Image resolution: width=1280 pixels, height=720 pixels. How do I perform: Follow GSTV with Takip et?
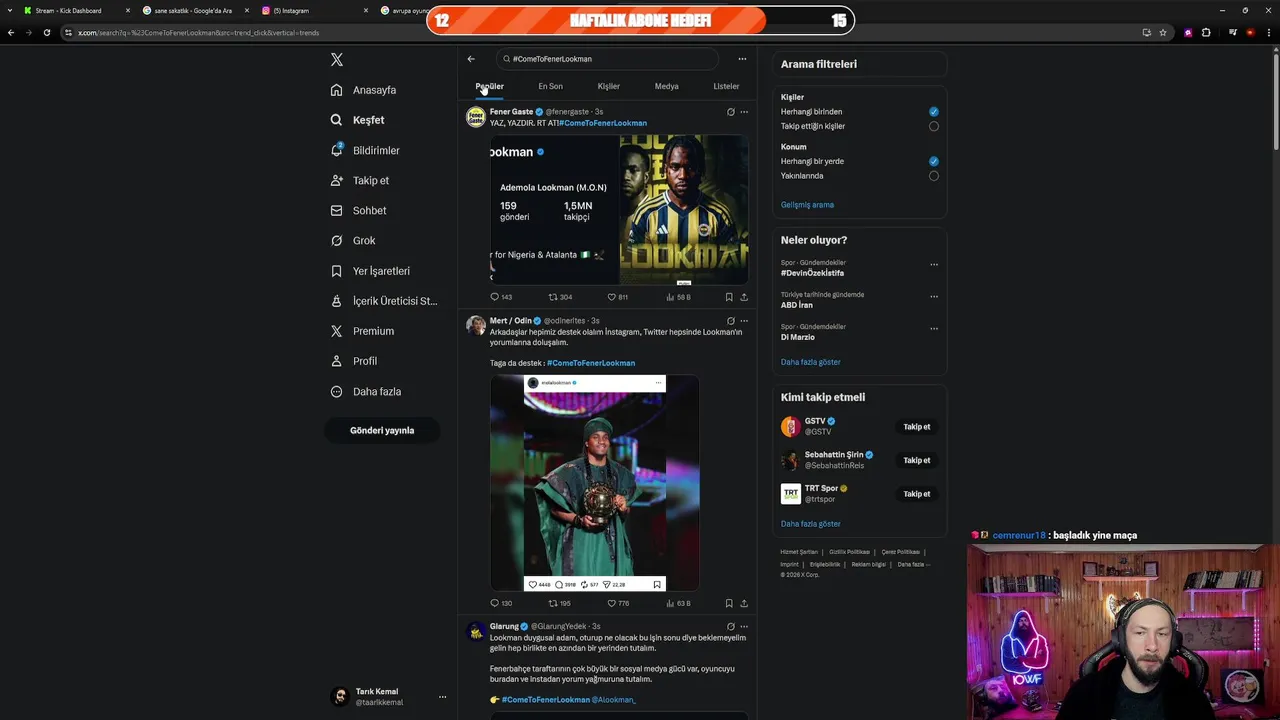click(917, 427)
